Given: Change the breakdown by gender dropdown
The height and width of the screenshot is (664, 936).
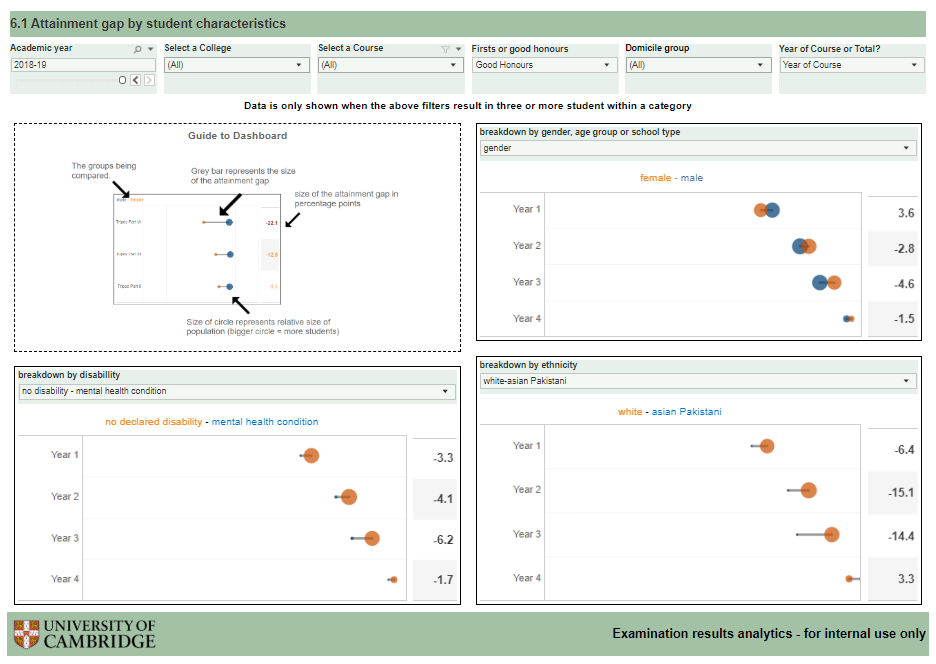Looking at the screenshot, I should tap(698, 148).
